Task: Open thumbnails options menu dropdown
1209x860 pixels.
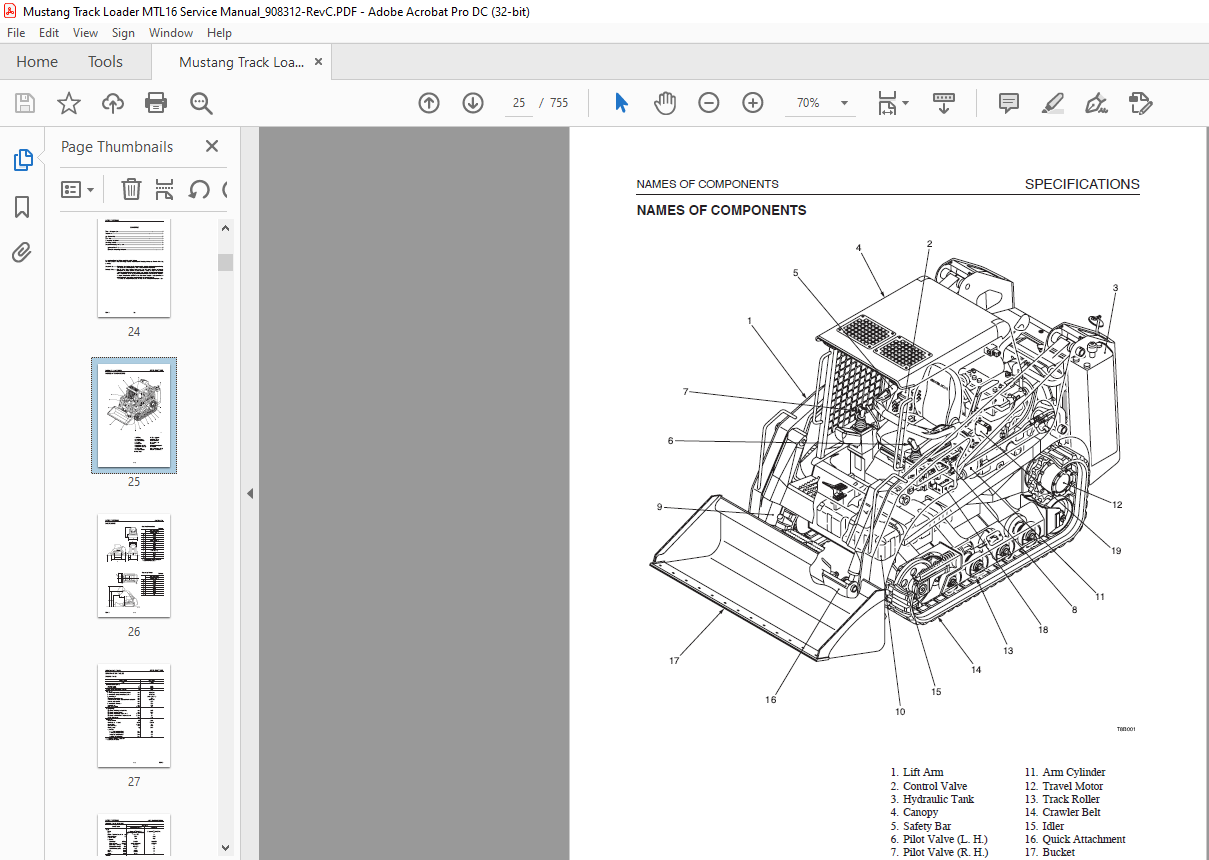Action: tap(77, 189)
